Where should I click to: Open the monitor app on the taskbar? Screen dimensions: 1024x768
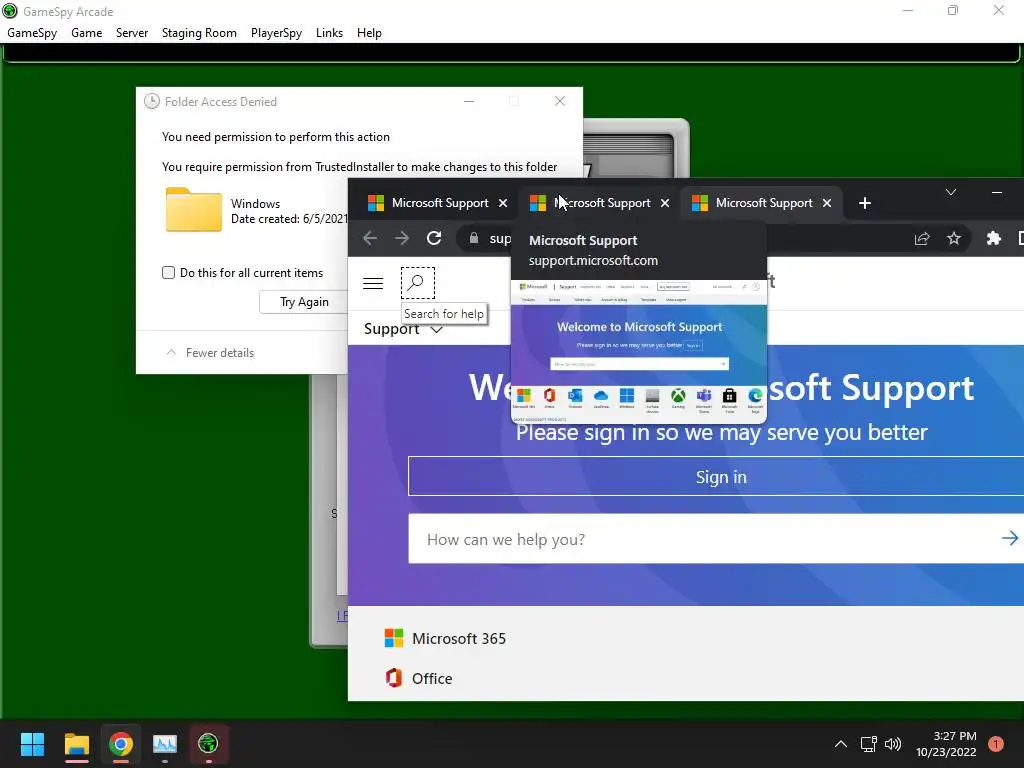[165, 744]
